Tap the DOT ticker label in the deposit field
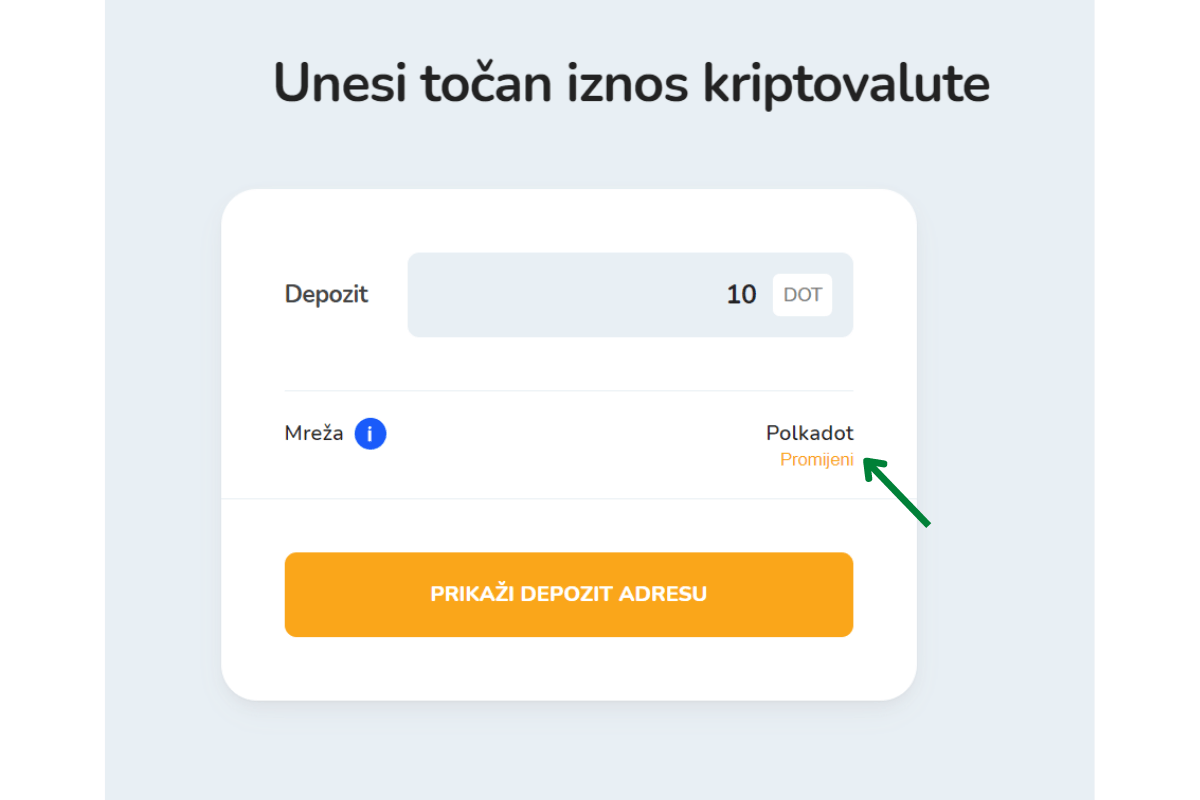Viewport: 1200px width, 800px height. [802, 294]
